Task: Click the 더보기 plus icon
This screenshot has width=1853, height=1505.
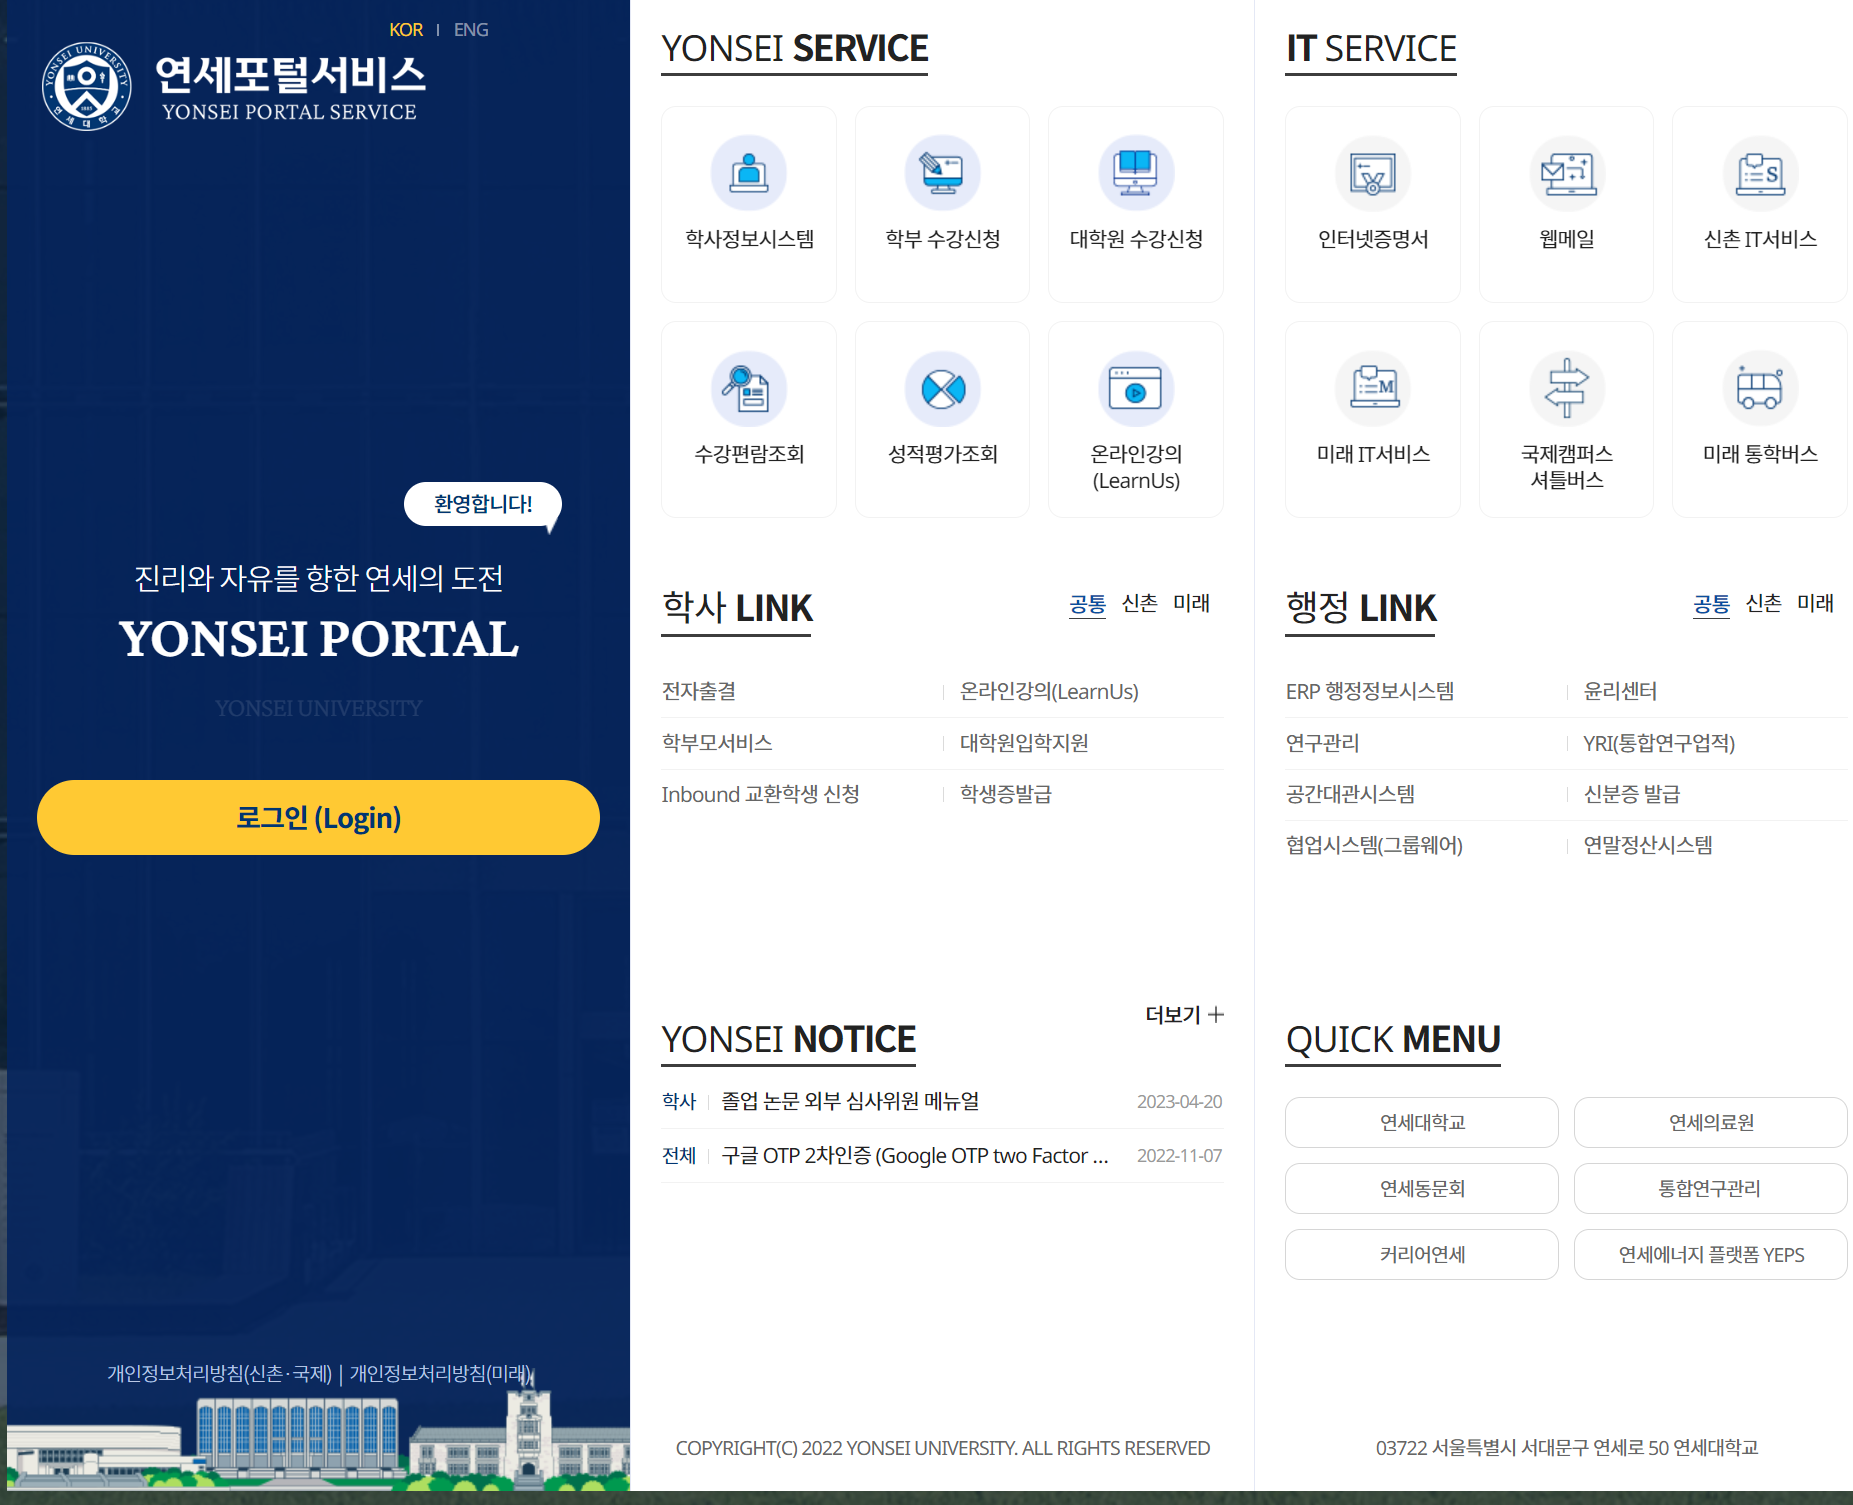Action: click(x=1216, y=1014)
